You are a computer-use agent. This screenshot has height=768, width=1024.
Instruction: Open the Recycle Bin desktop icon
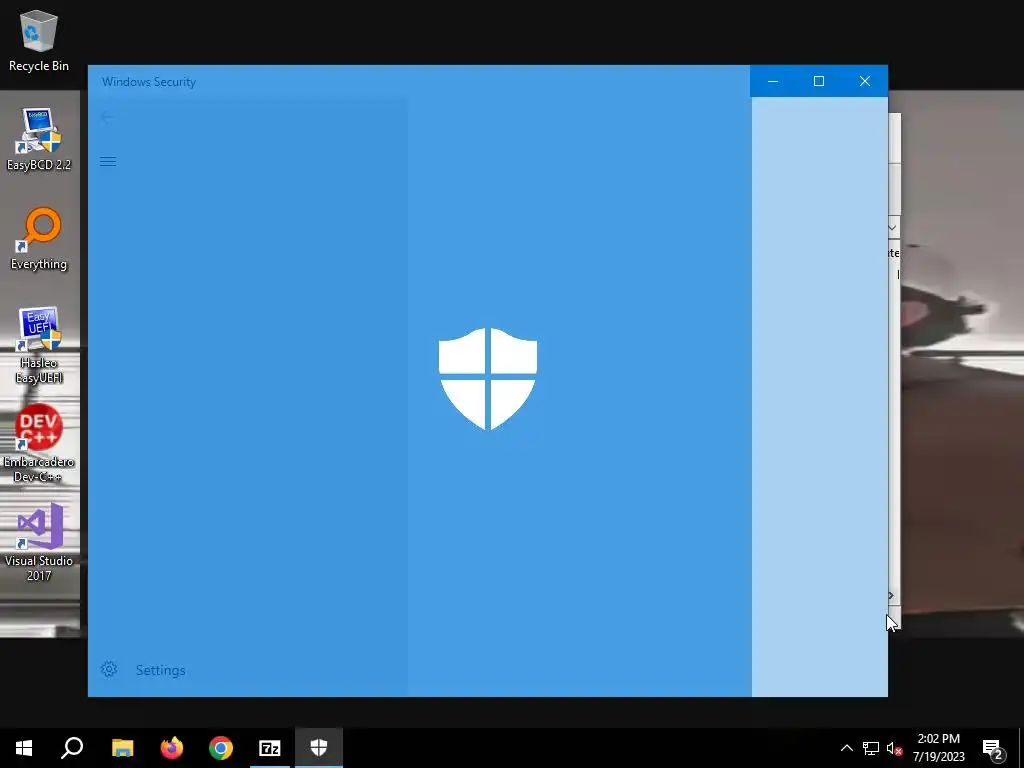click(x=39, y=40)
